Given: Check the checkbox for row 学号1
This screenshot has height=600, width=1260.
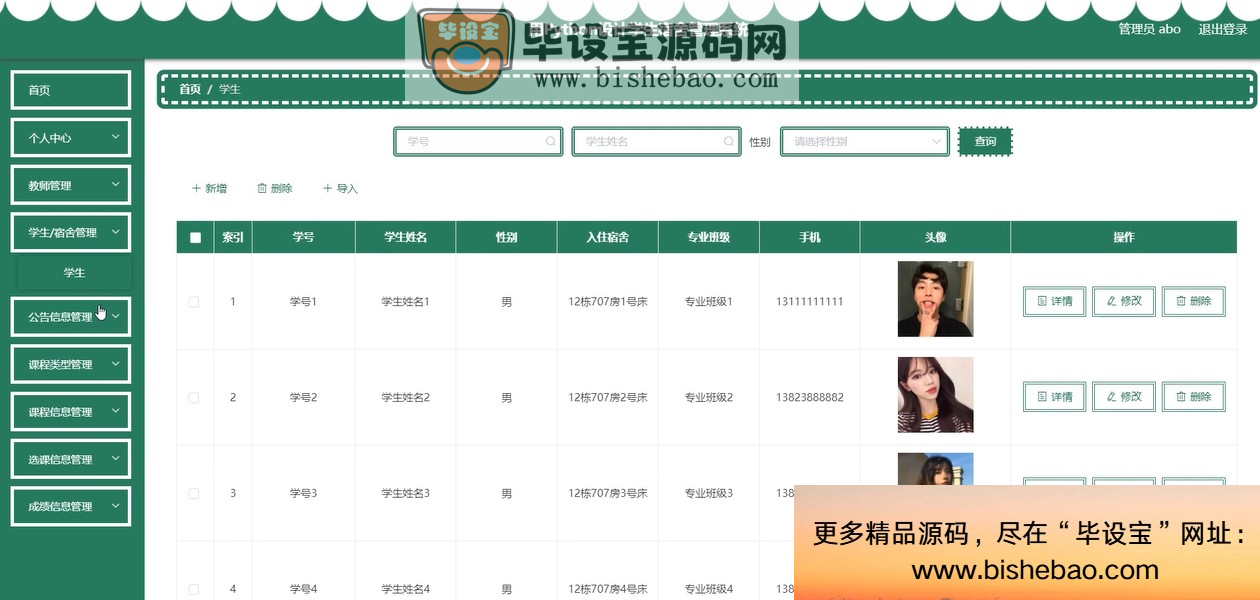Looking at the screenshot, I should 194,302.
